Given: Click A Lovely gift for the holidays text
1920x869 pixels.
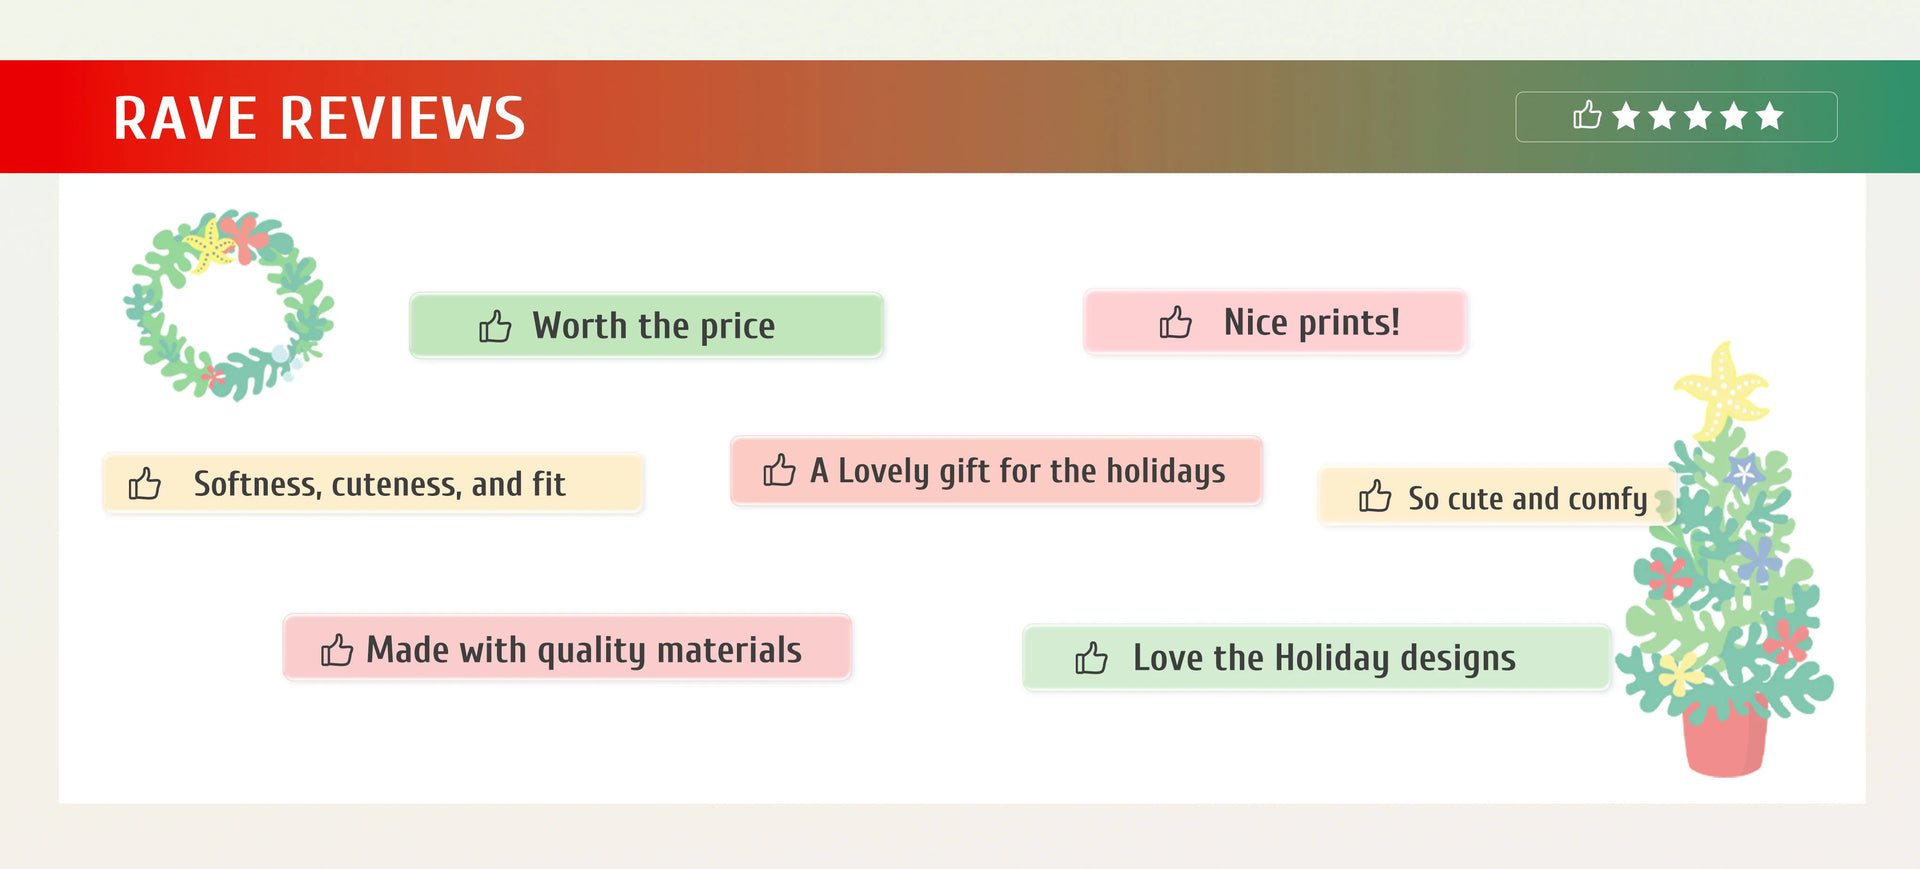Looking at the screenshot, I should pos(1017,470).
